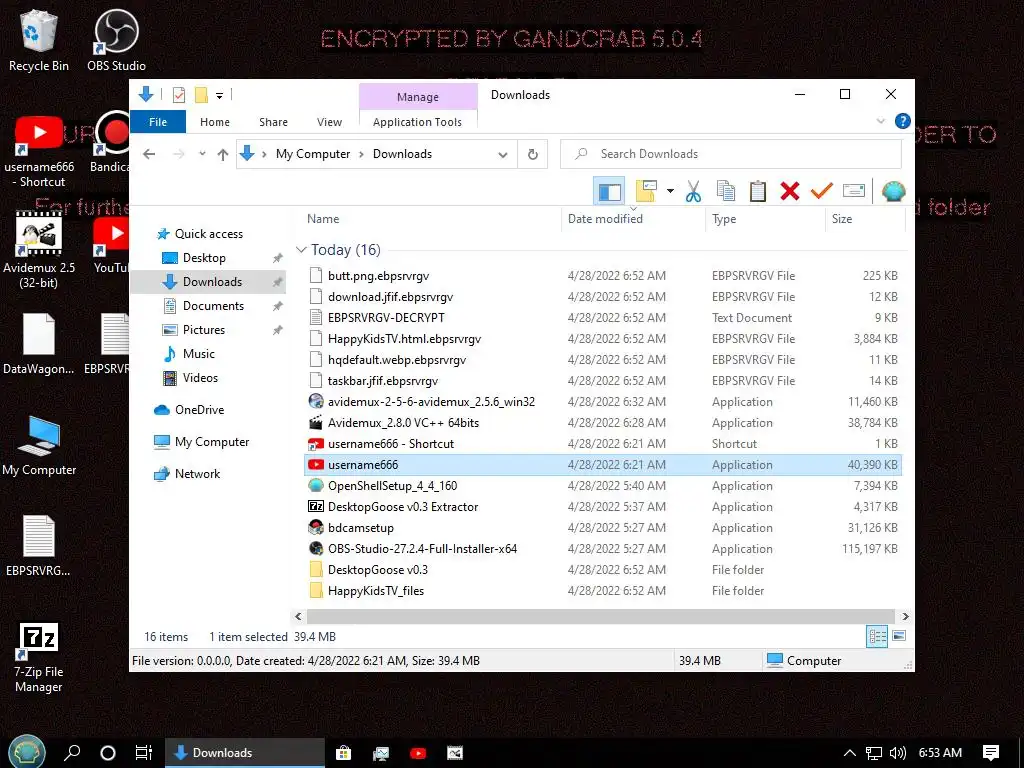The image size is (1024, 768).
Task: Click the Manage contextual tab
Action: (x=418, y=97)
